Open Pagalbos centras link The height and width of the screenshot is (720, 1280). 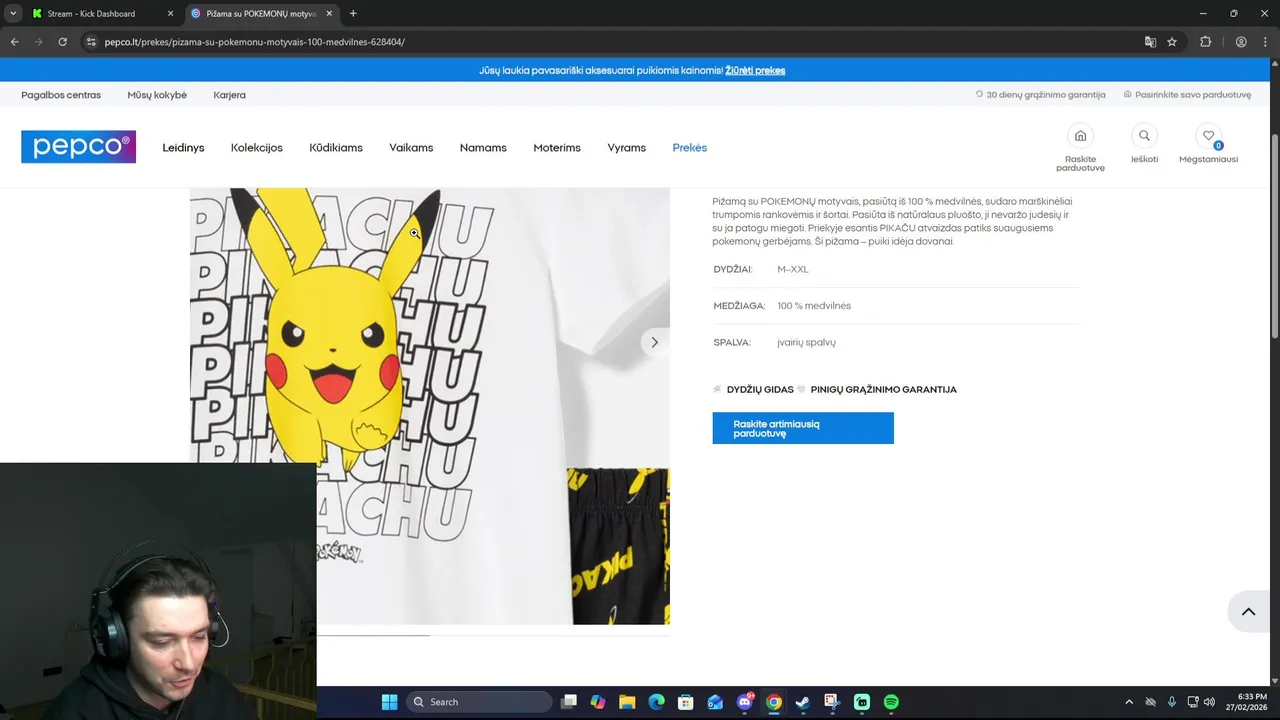61,95
